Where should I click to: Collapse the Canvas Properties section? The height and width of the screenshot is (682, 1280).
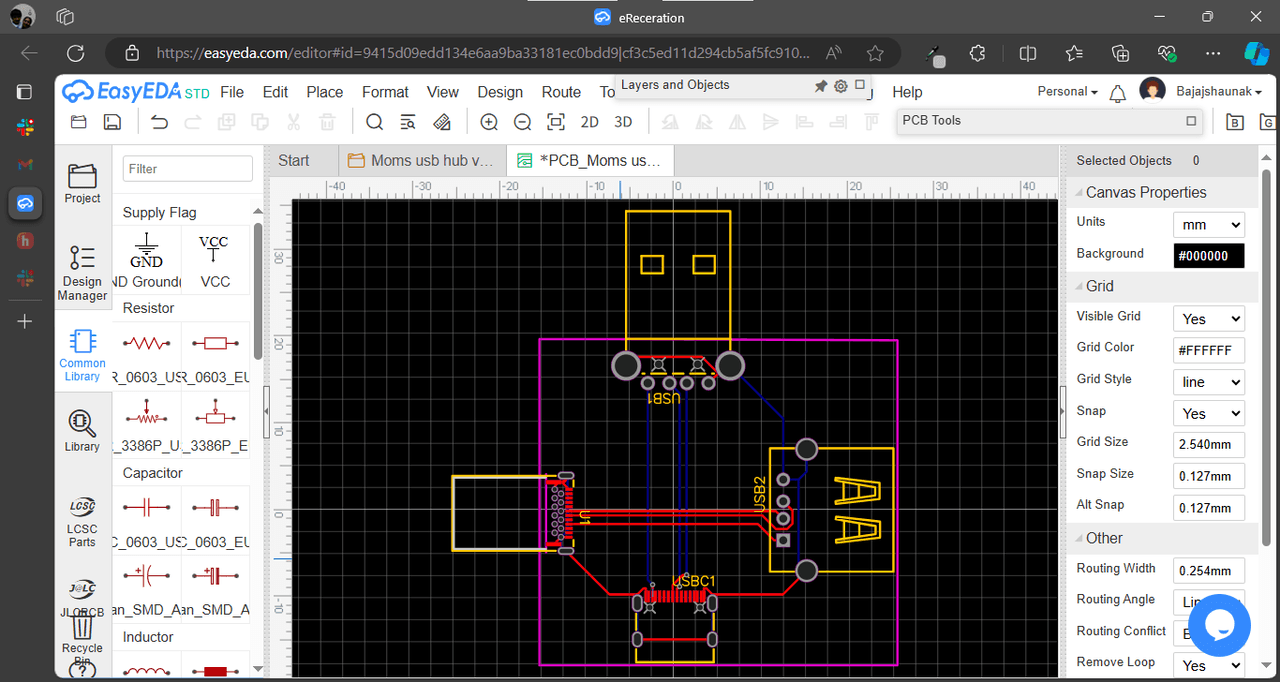(x=1078, y=193)
